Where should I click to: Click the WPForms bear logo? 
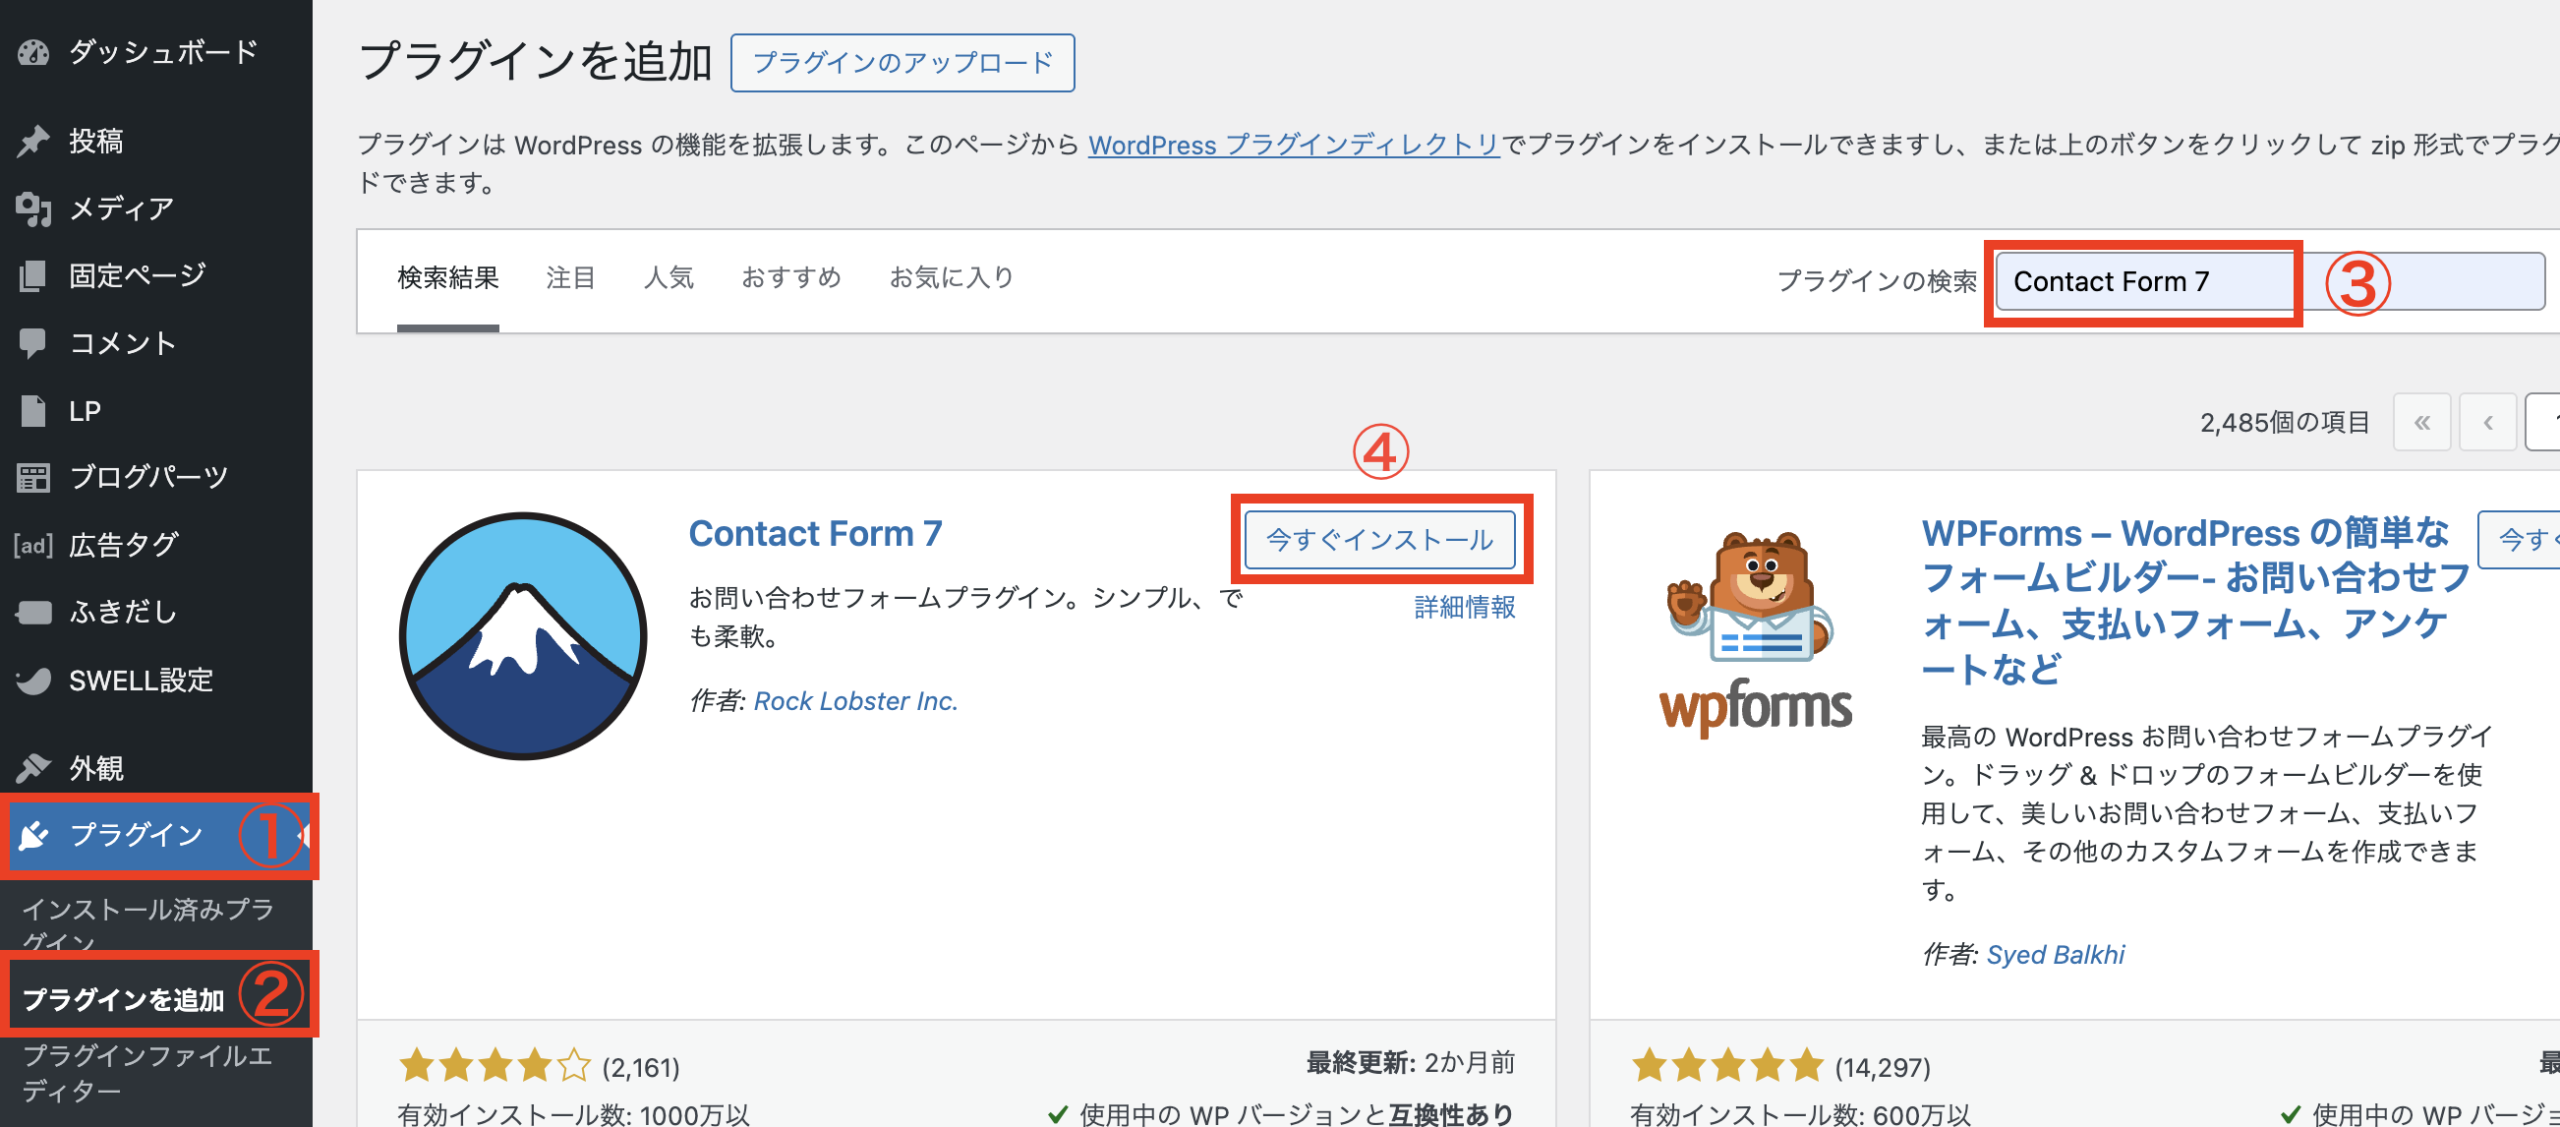pos(1755,634)
